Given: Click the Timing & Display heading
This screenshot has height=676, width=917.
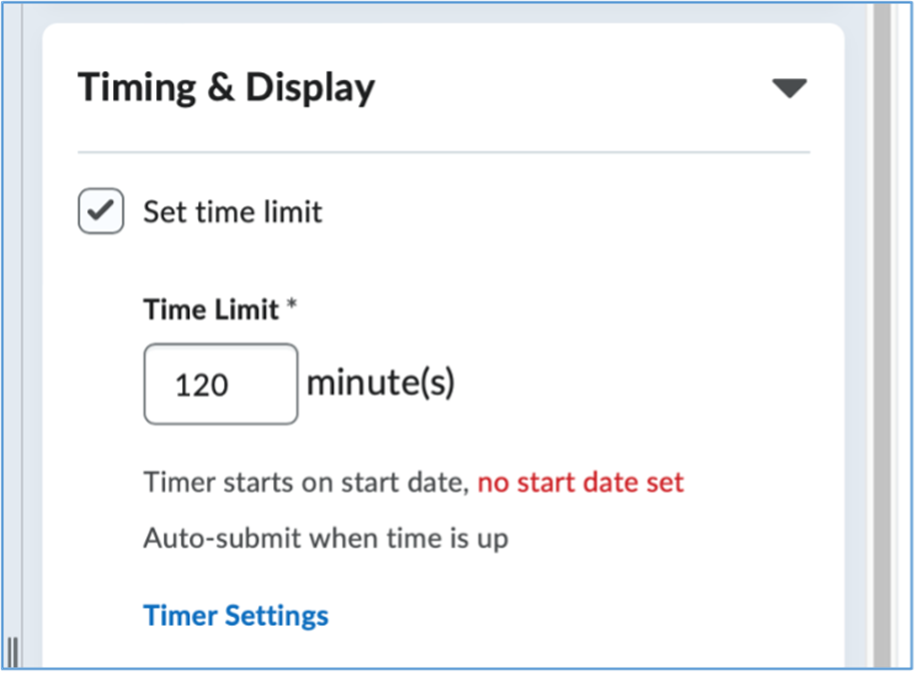Looking at the screenshot, I should (x=226, y=88).
